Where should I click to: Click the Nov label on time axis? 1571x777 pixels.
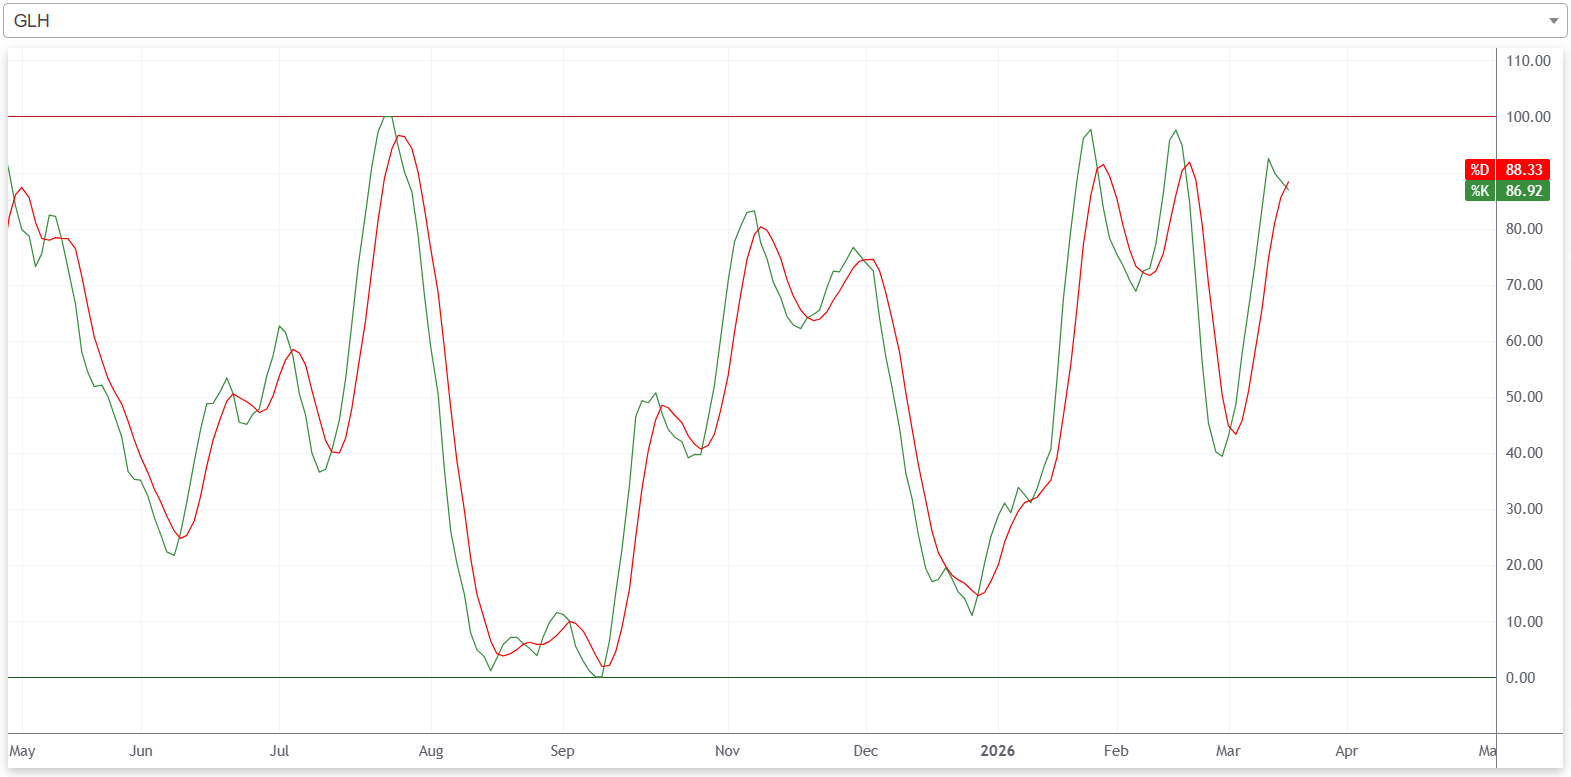click(x=727, y=751)
